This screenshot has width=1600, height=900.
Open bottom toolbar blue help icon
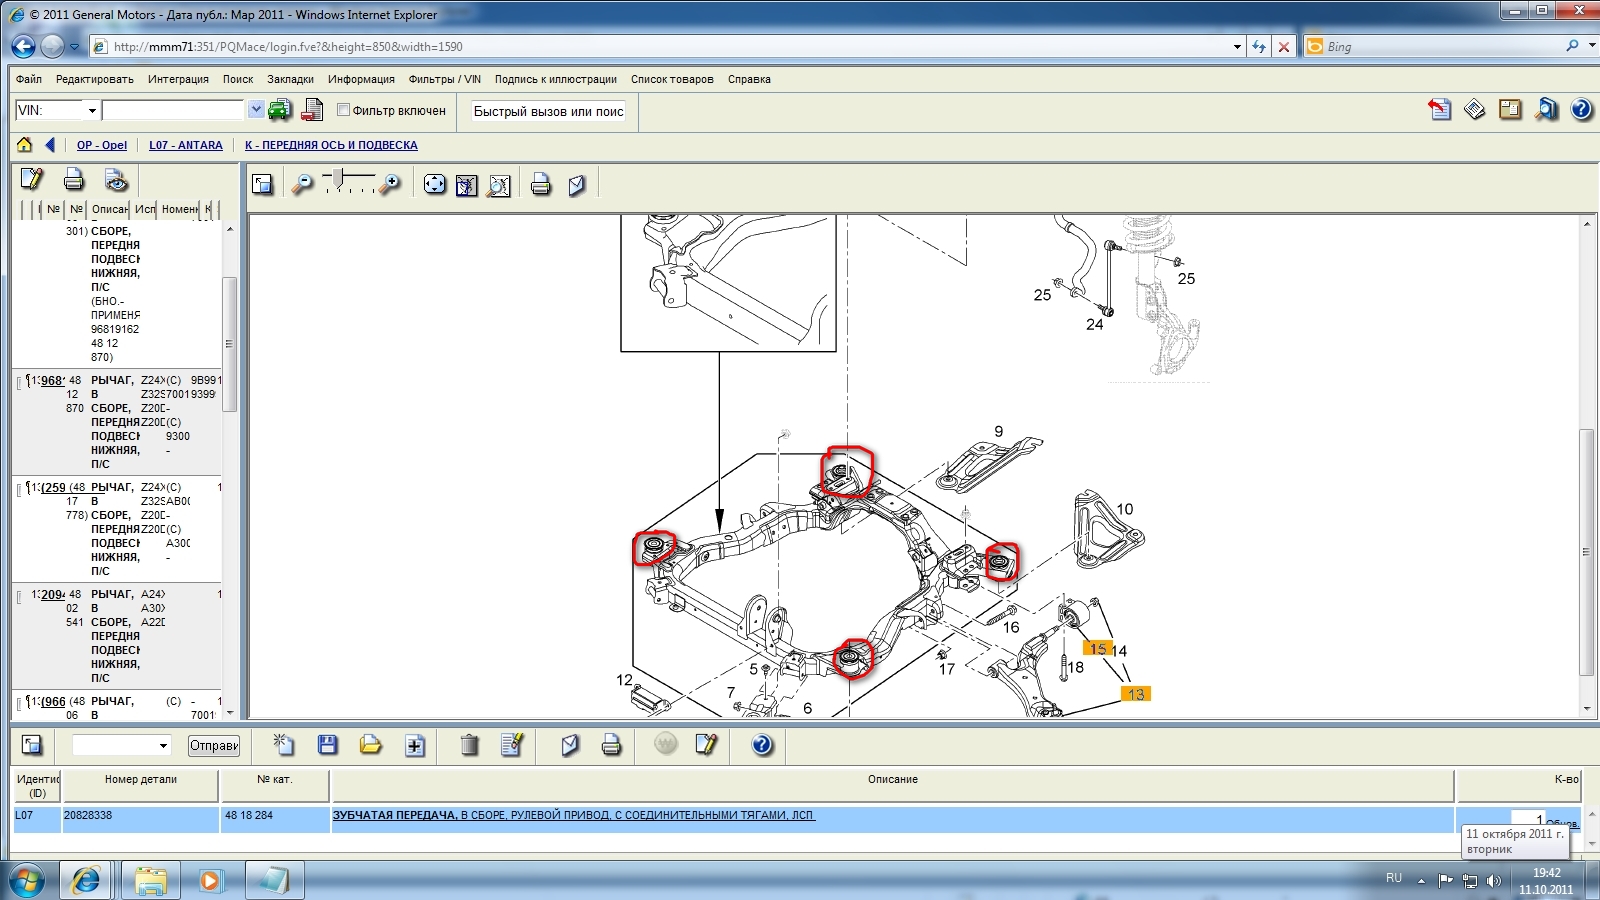point(762,744)
